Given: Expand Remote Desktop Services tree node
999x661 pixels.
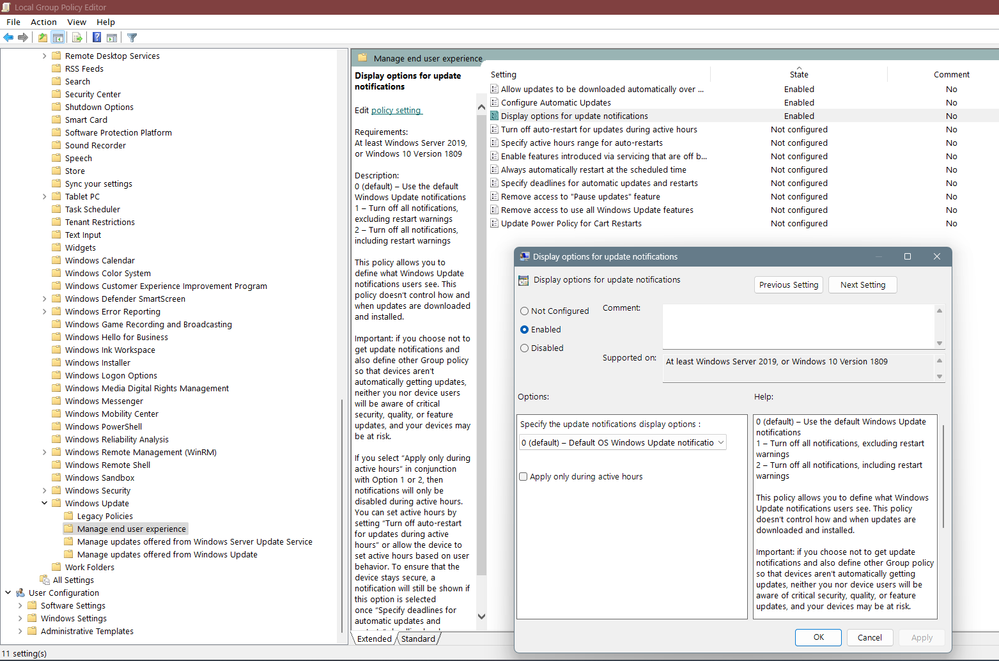Looking at the screenshot, I should pos(45,56).
